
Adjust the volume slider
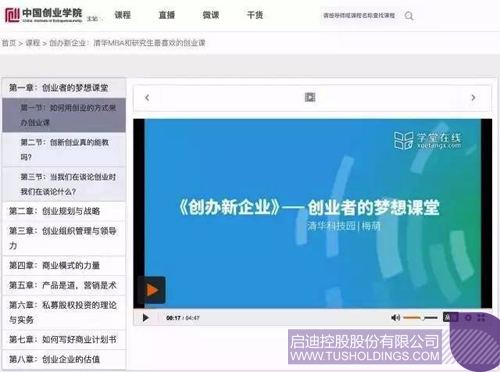click(420, 318)
